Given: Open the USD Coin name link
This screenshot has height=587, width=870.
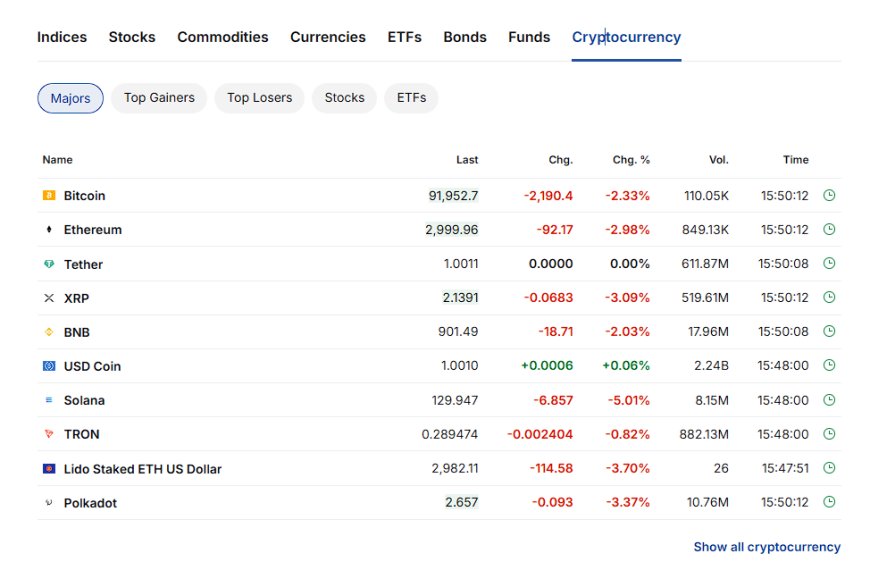Looking at the screenshot, I should pyautogui.click(x=92, y=366).
